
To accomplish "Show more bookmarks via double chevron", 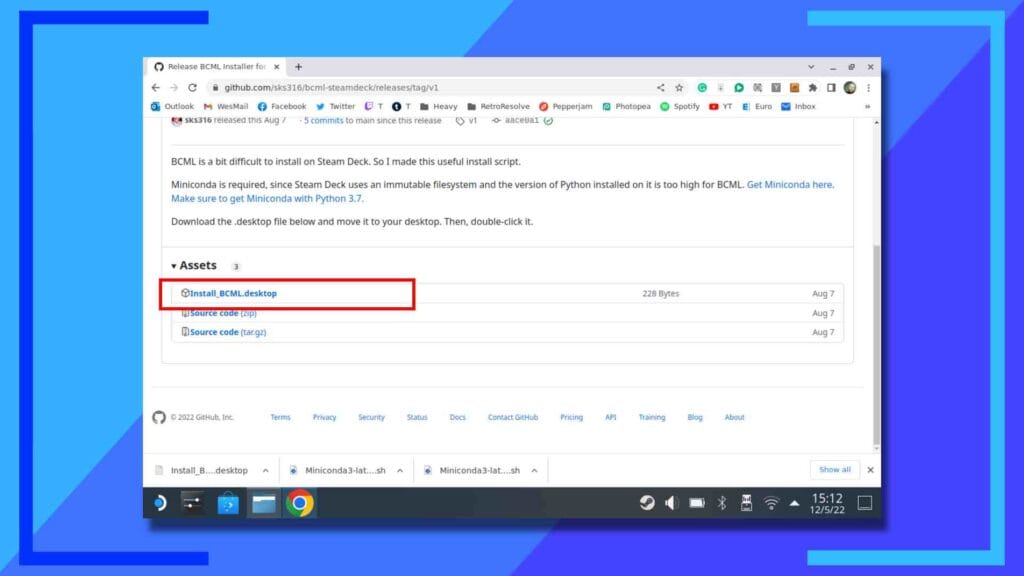I will click(x=867, y=106).
